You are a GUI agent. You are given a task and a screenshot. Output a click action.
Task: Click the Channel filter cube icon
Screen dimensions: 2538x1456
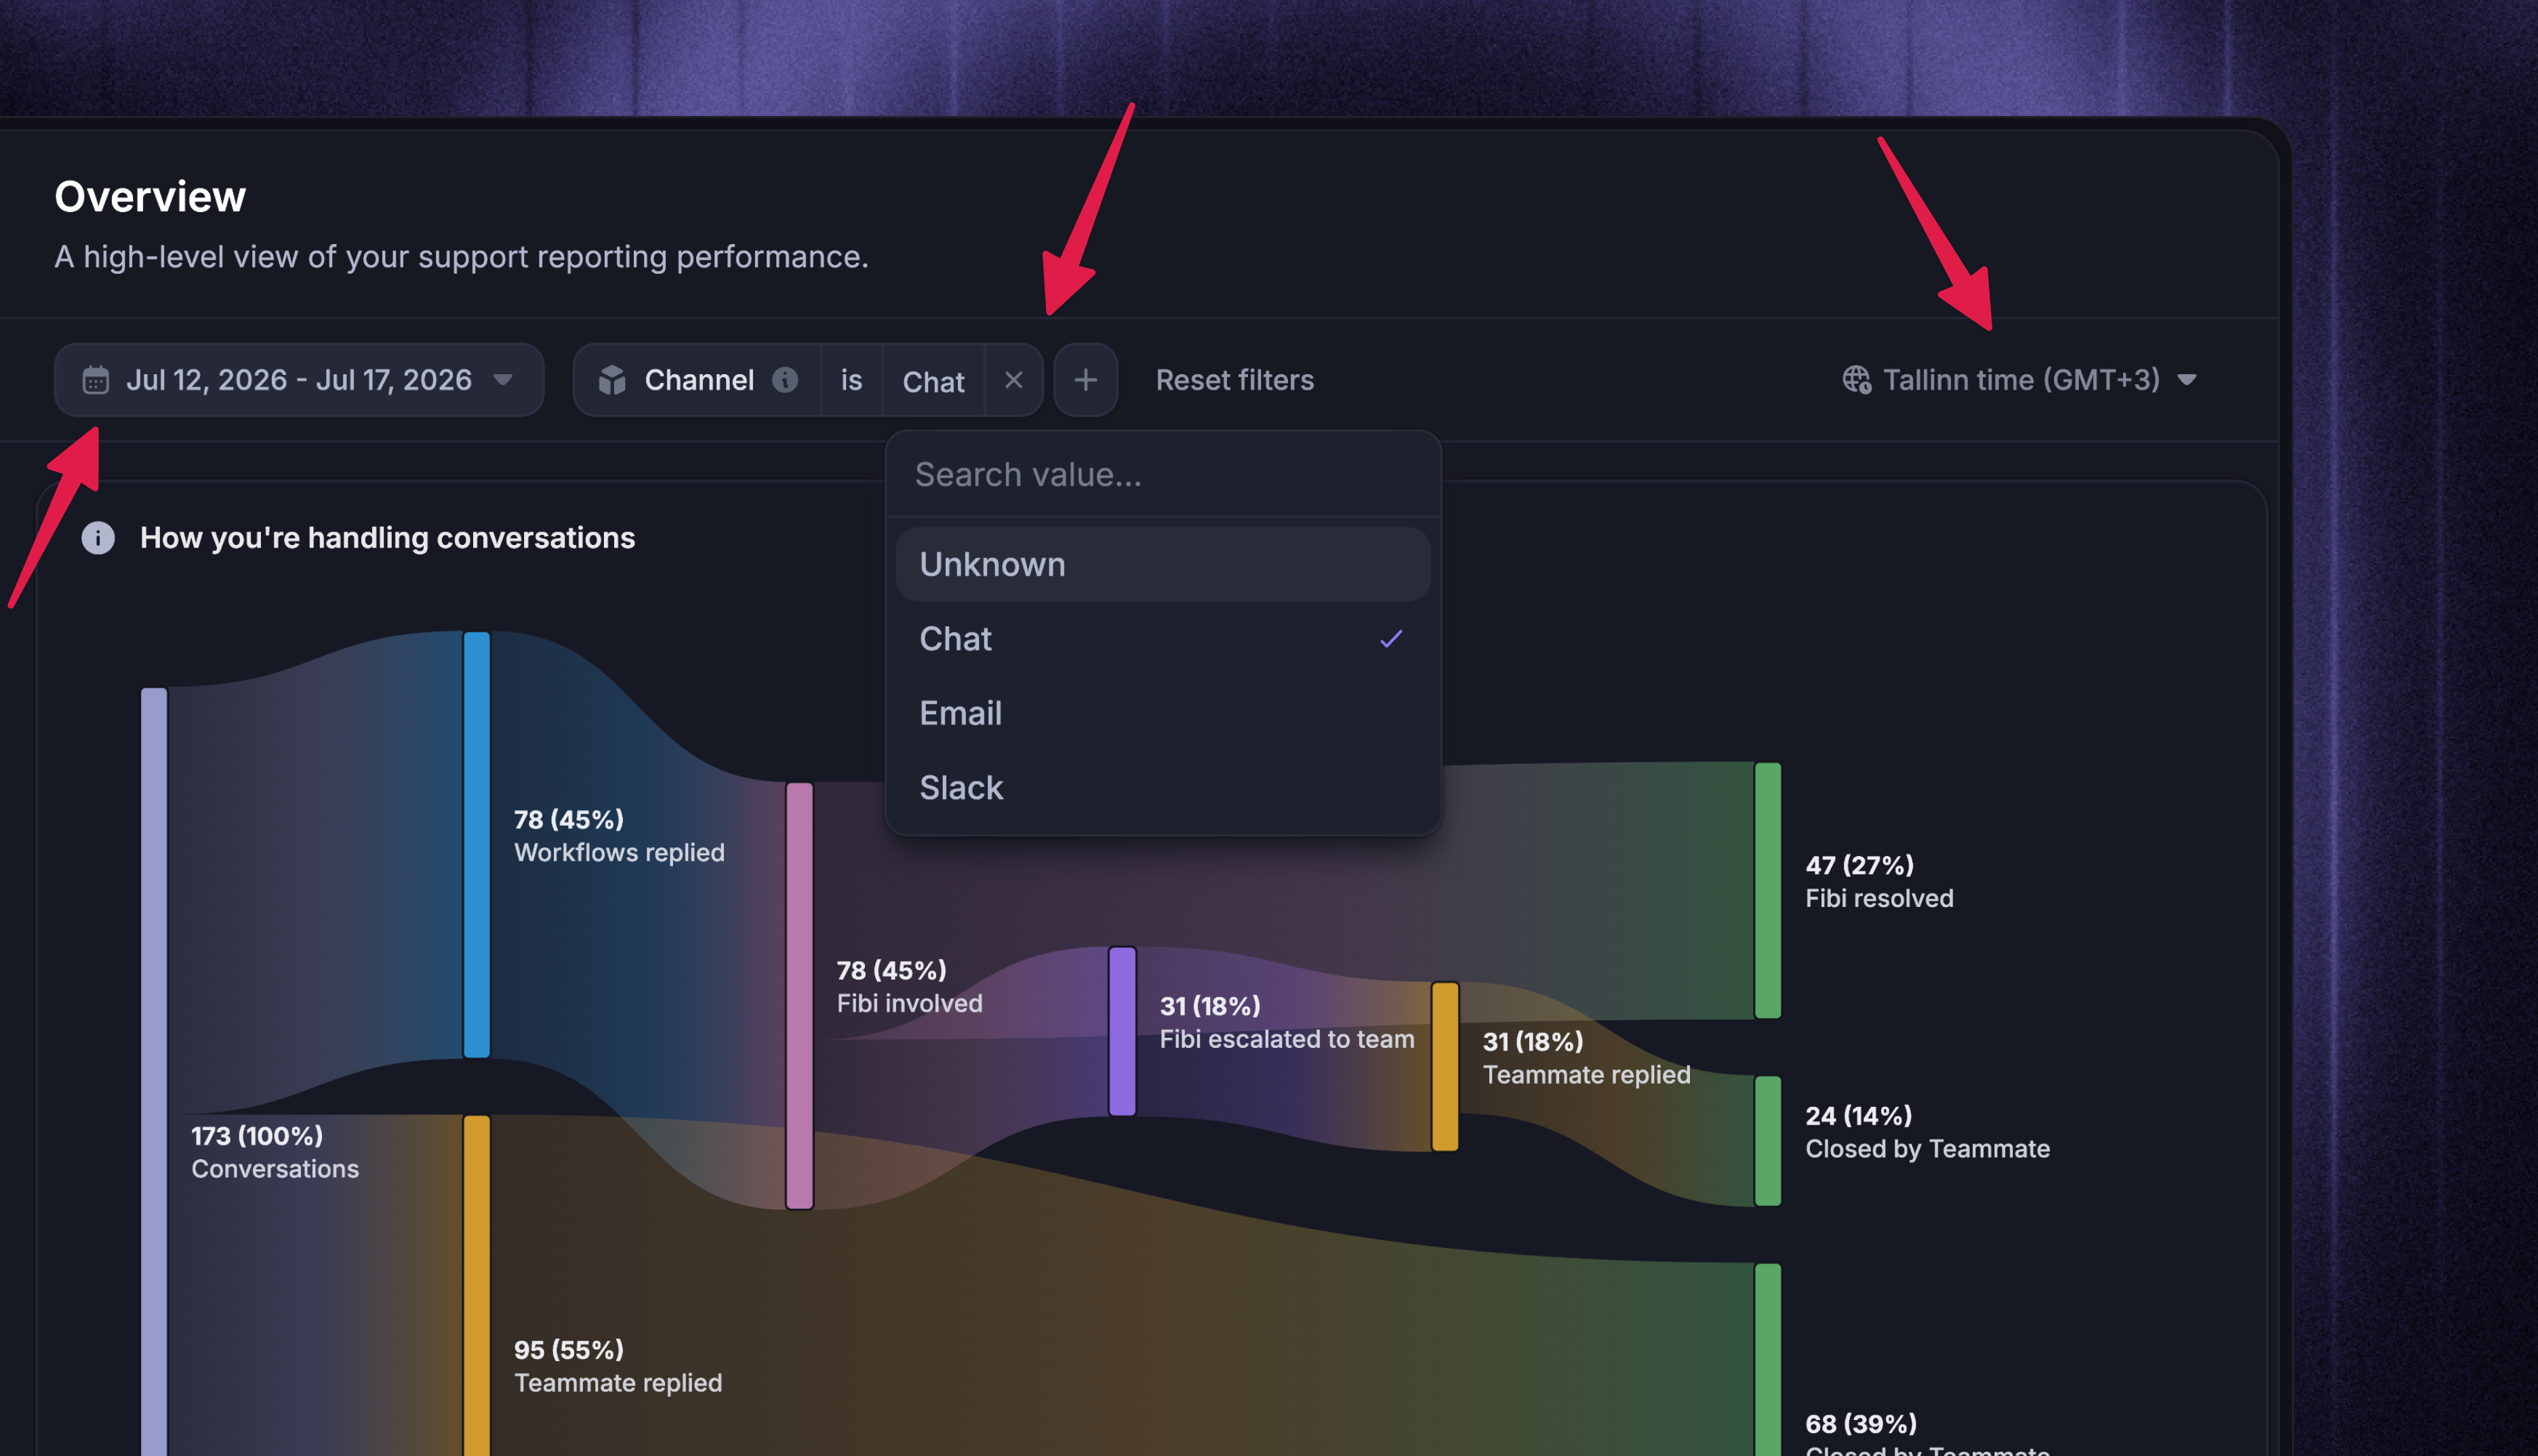[612, 380]
